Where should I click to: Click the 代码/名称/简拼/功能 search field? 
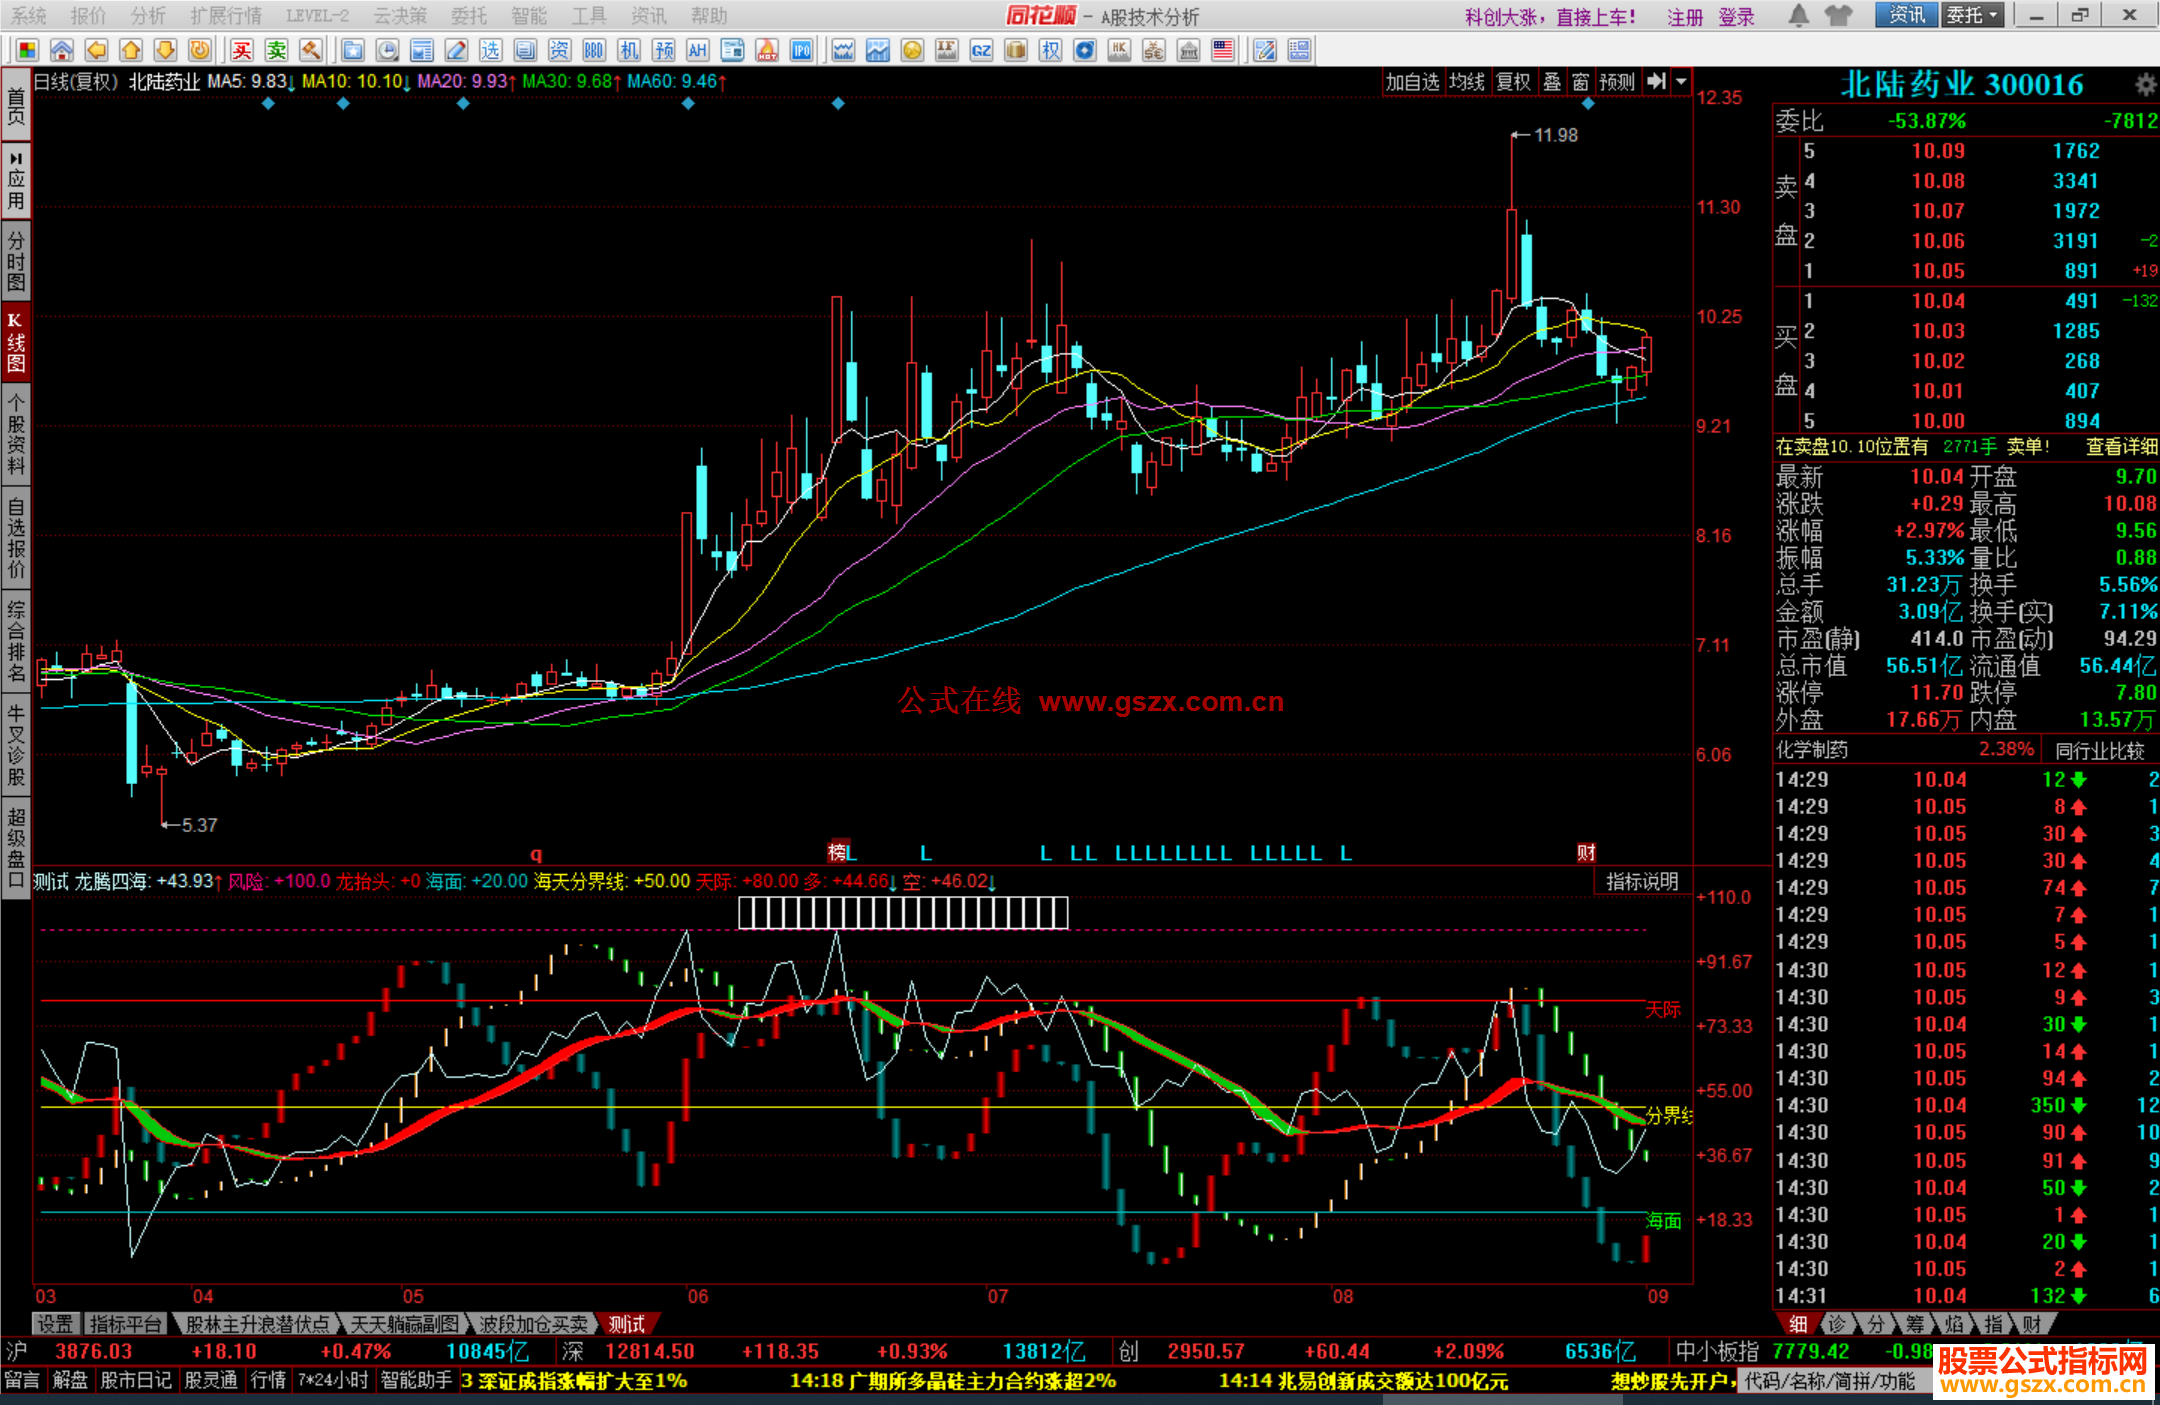(1830, 1381)
